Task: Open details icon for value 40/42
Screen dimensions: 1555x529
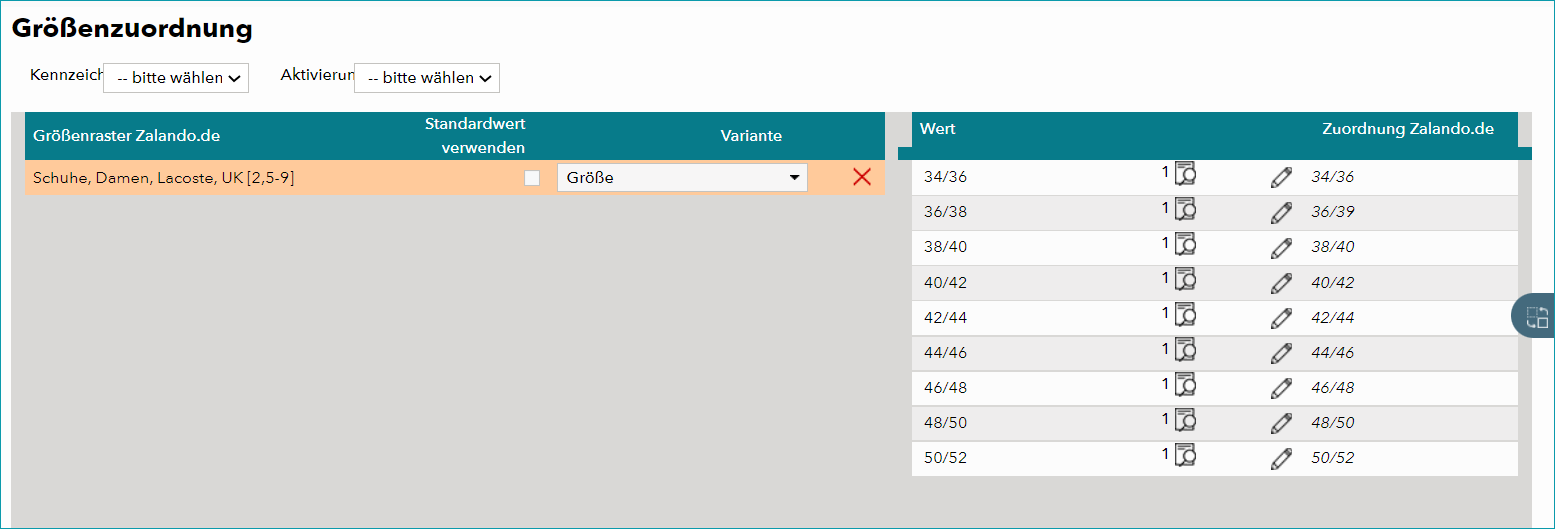Action: 1185,279
